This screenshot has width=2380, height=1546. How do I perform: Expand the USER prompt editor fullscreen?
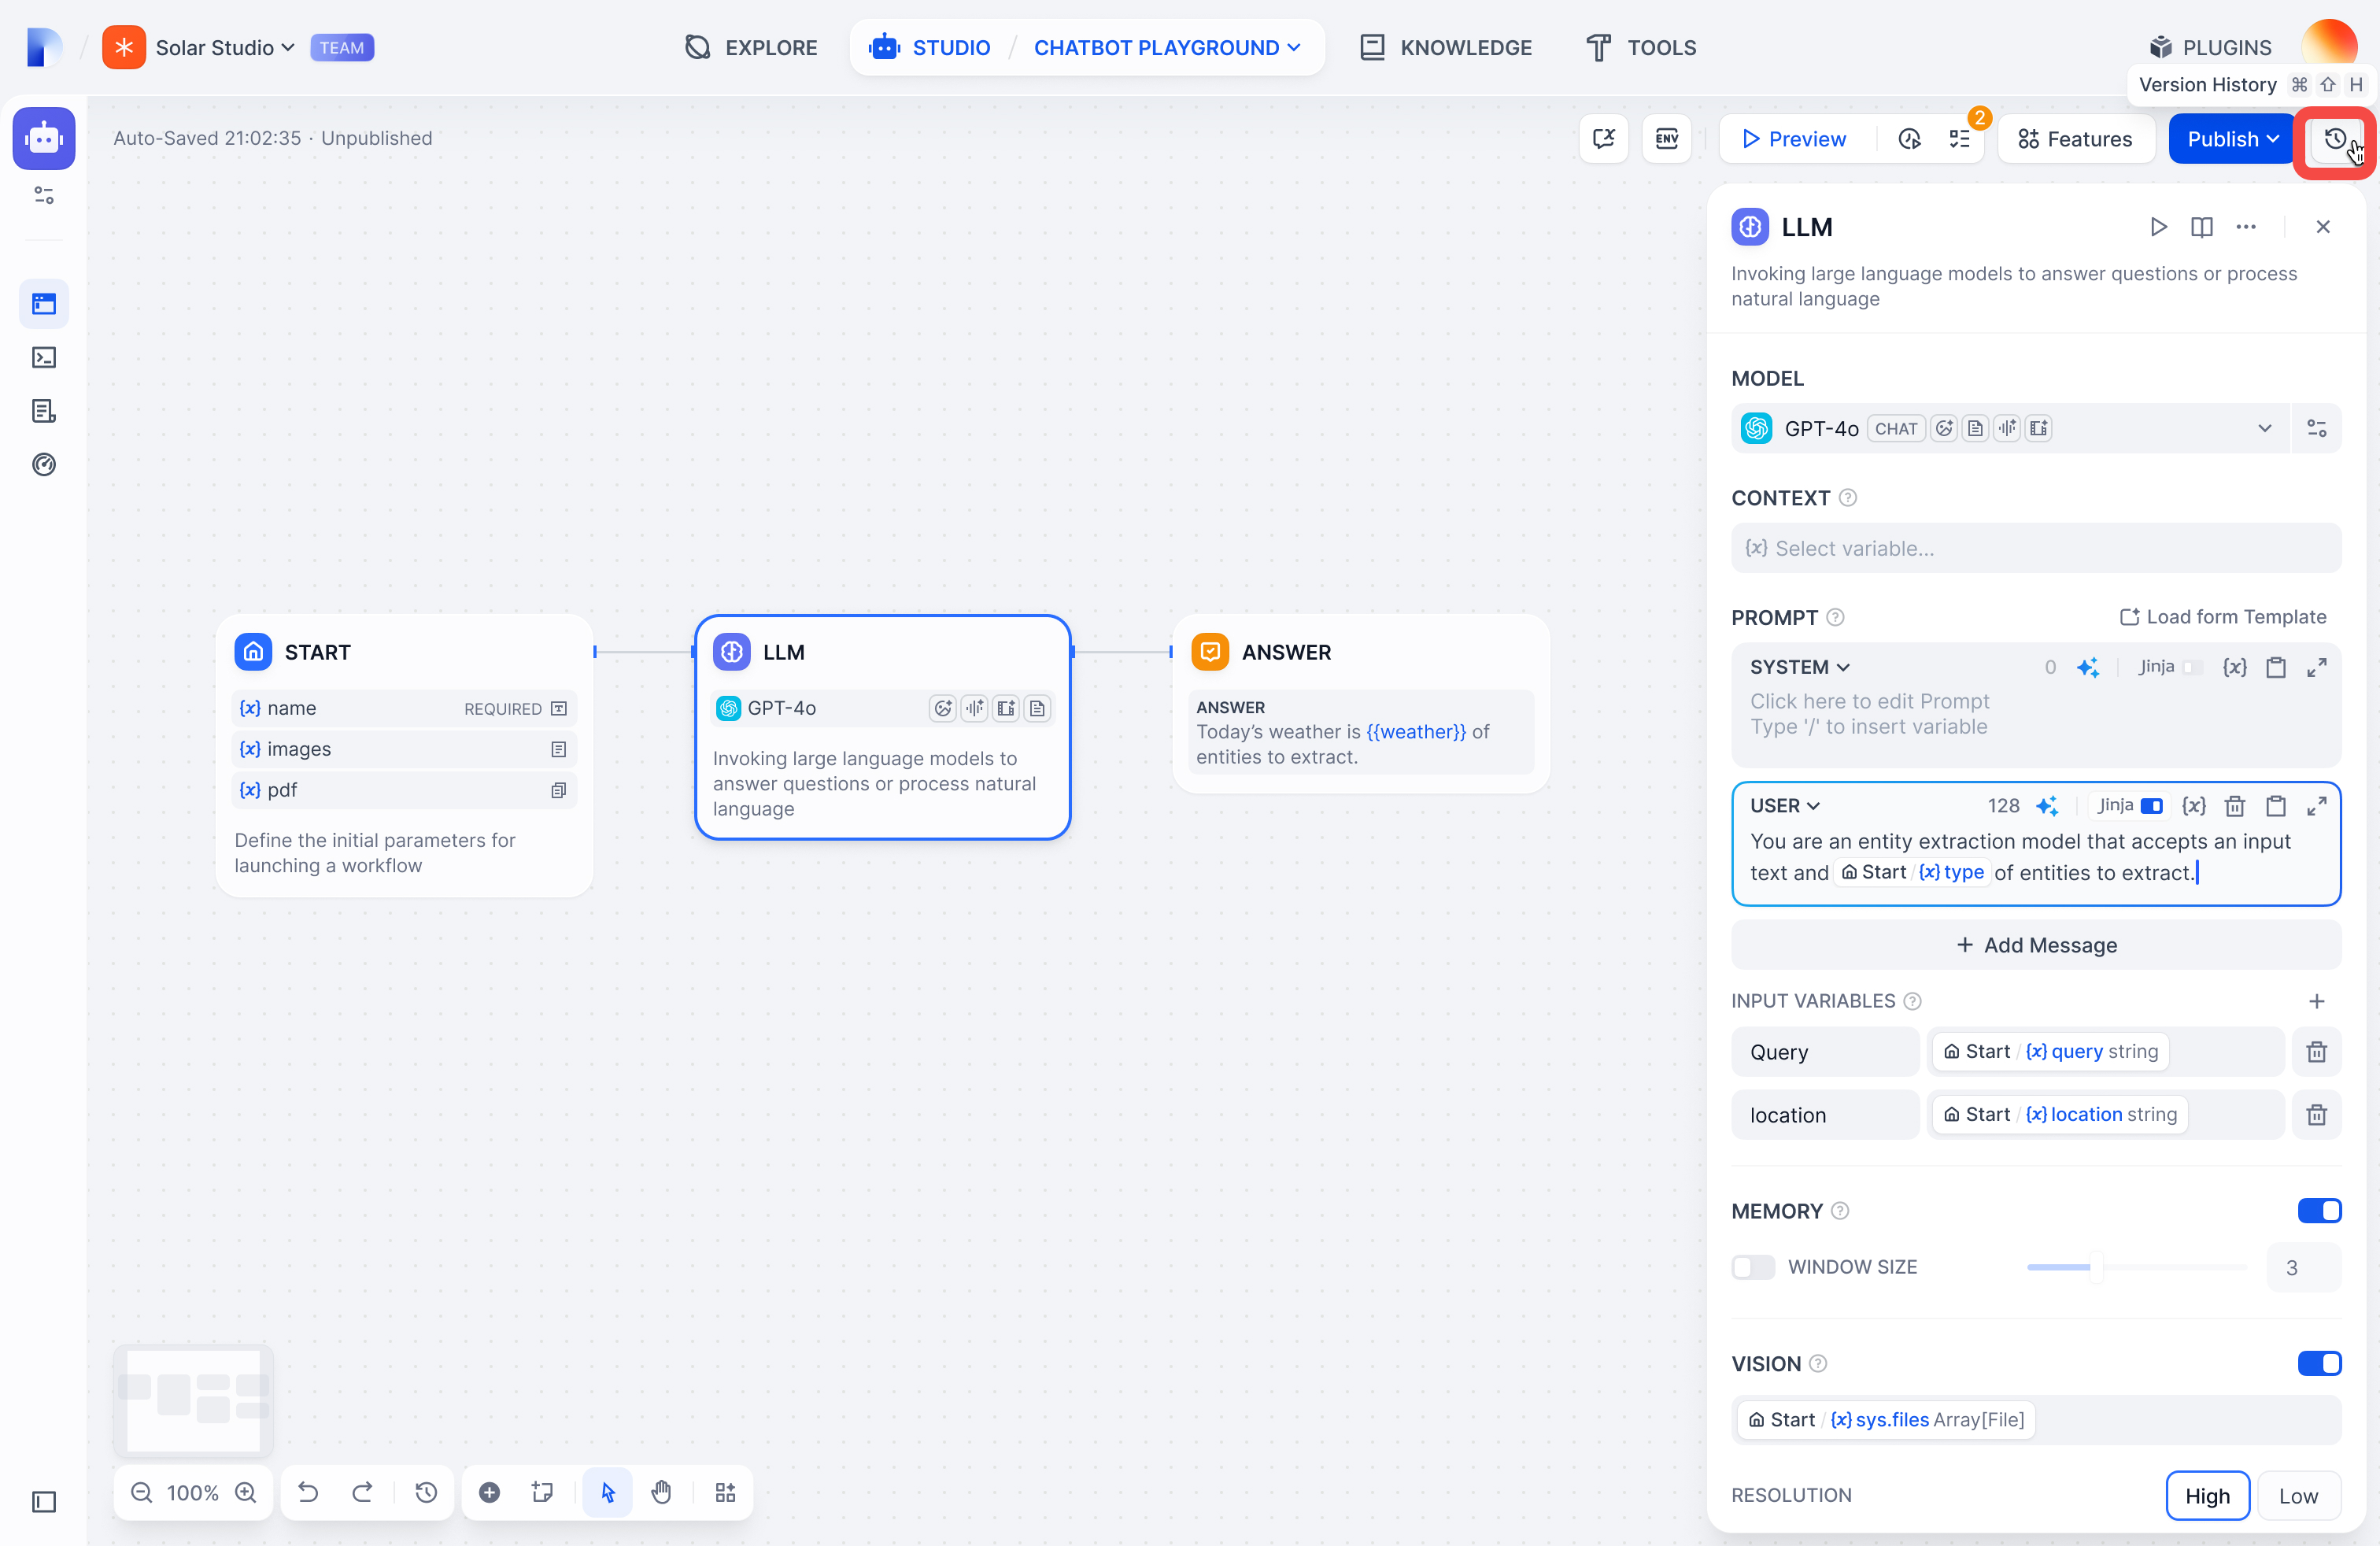point(2316,805)
